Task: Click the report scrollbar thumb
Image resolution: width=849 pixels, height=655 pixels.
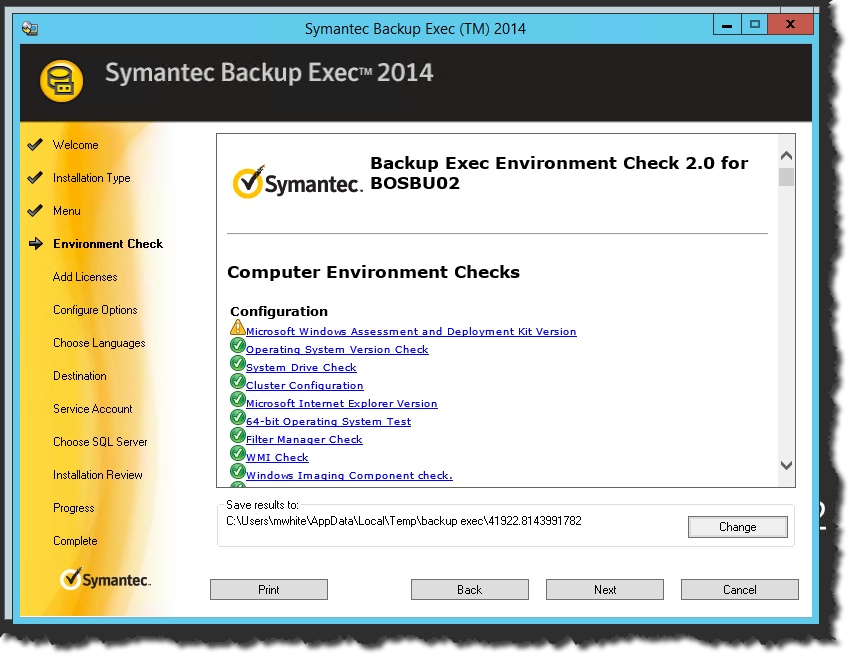Action: pos(787,177)
